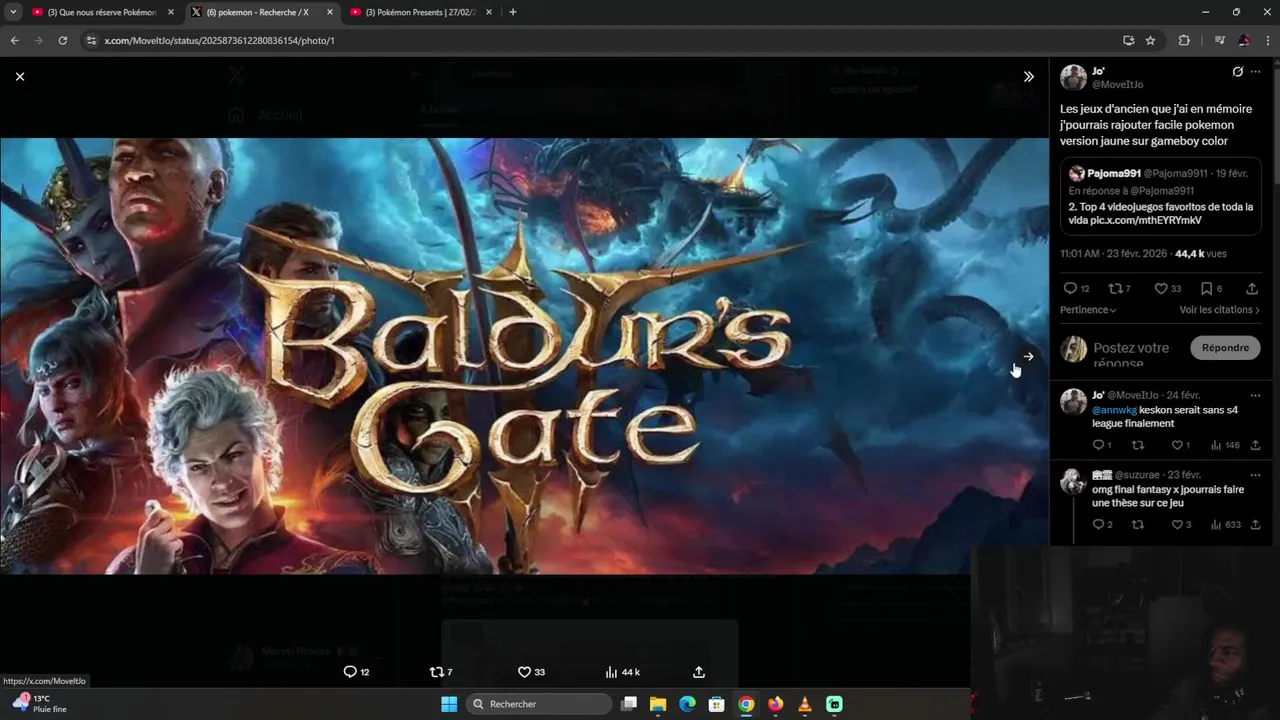Open the @MoveItJo handle under Jo'
Screen dimensions: 1280x720
coord(1117,85)
